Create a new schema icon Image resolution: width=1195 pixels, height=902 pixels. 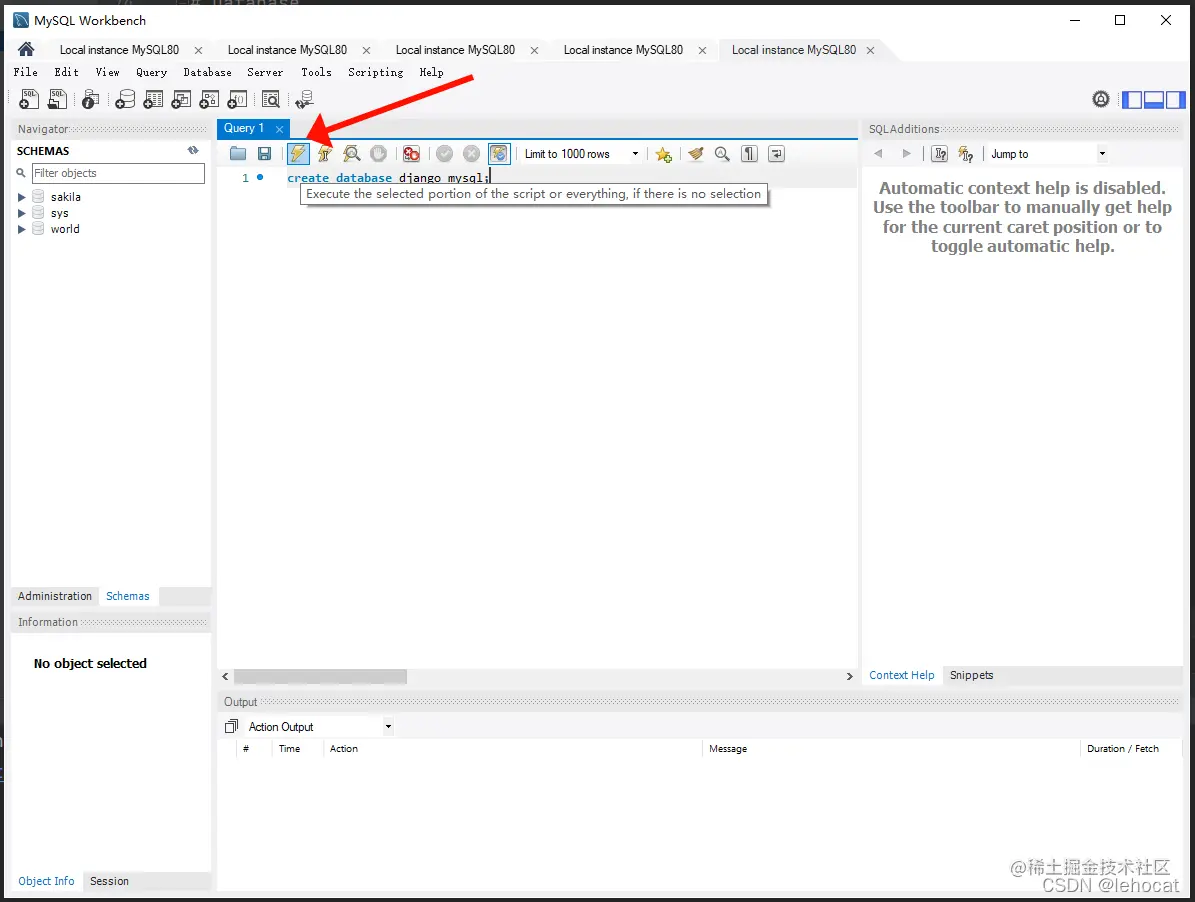[x=125, y=99]
